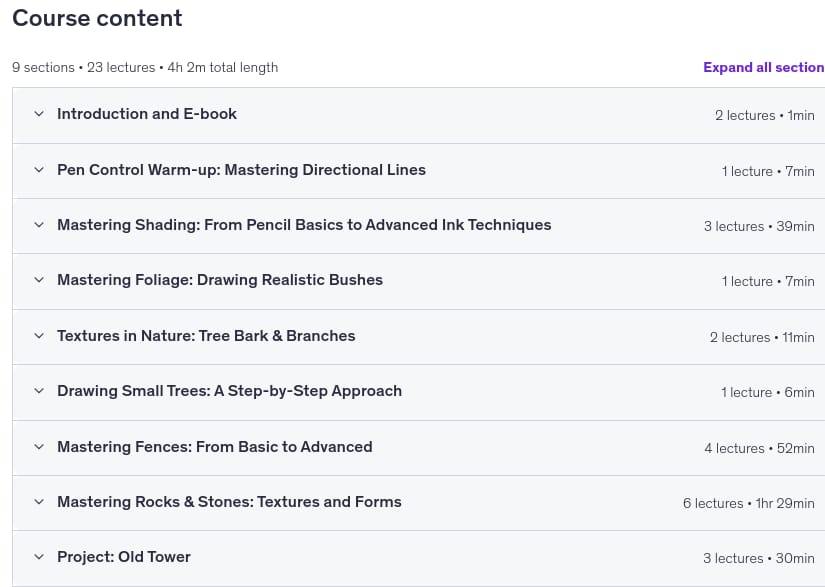Viewport: 825px width, 587px height.
Task: Select 'Pen Control Warm-up: Mastering Directional Lines' title
Action: (242, 169)
